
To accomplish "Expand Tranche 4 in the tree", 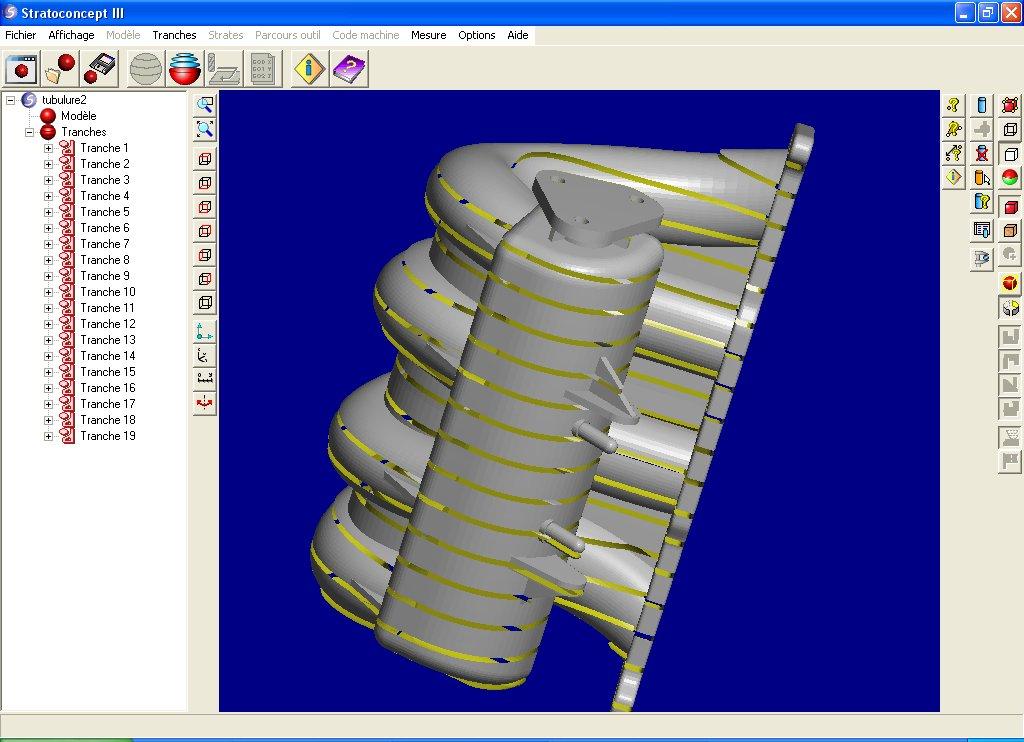I will click(x=48, y=196).
